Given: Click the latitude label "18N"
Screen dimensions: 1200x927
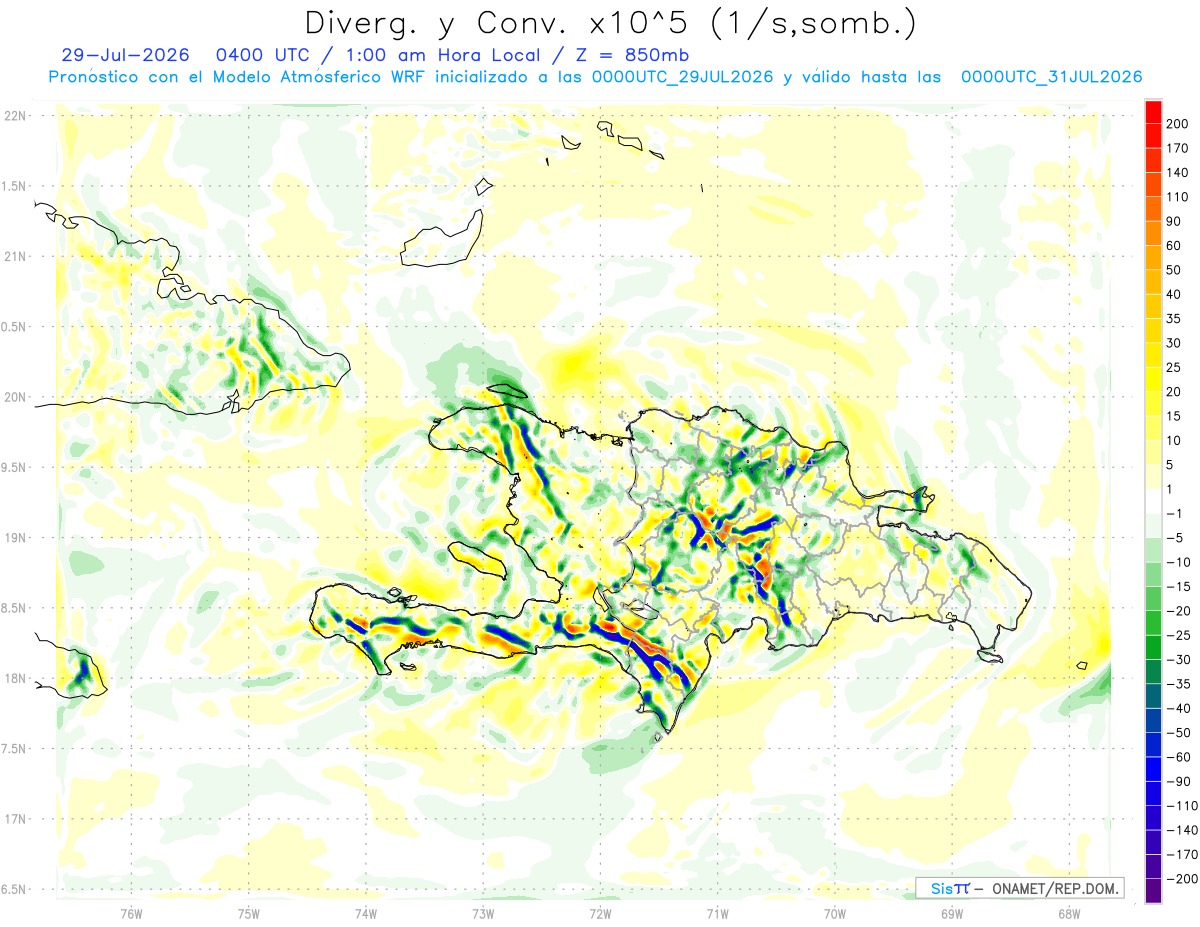Looking at the screenshot, I should pos(15,678).
